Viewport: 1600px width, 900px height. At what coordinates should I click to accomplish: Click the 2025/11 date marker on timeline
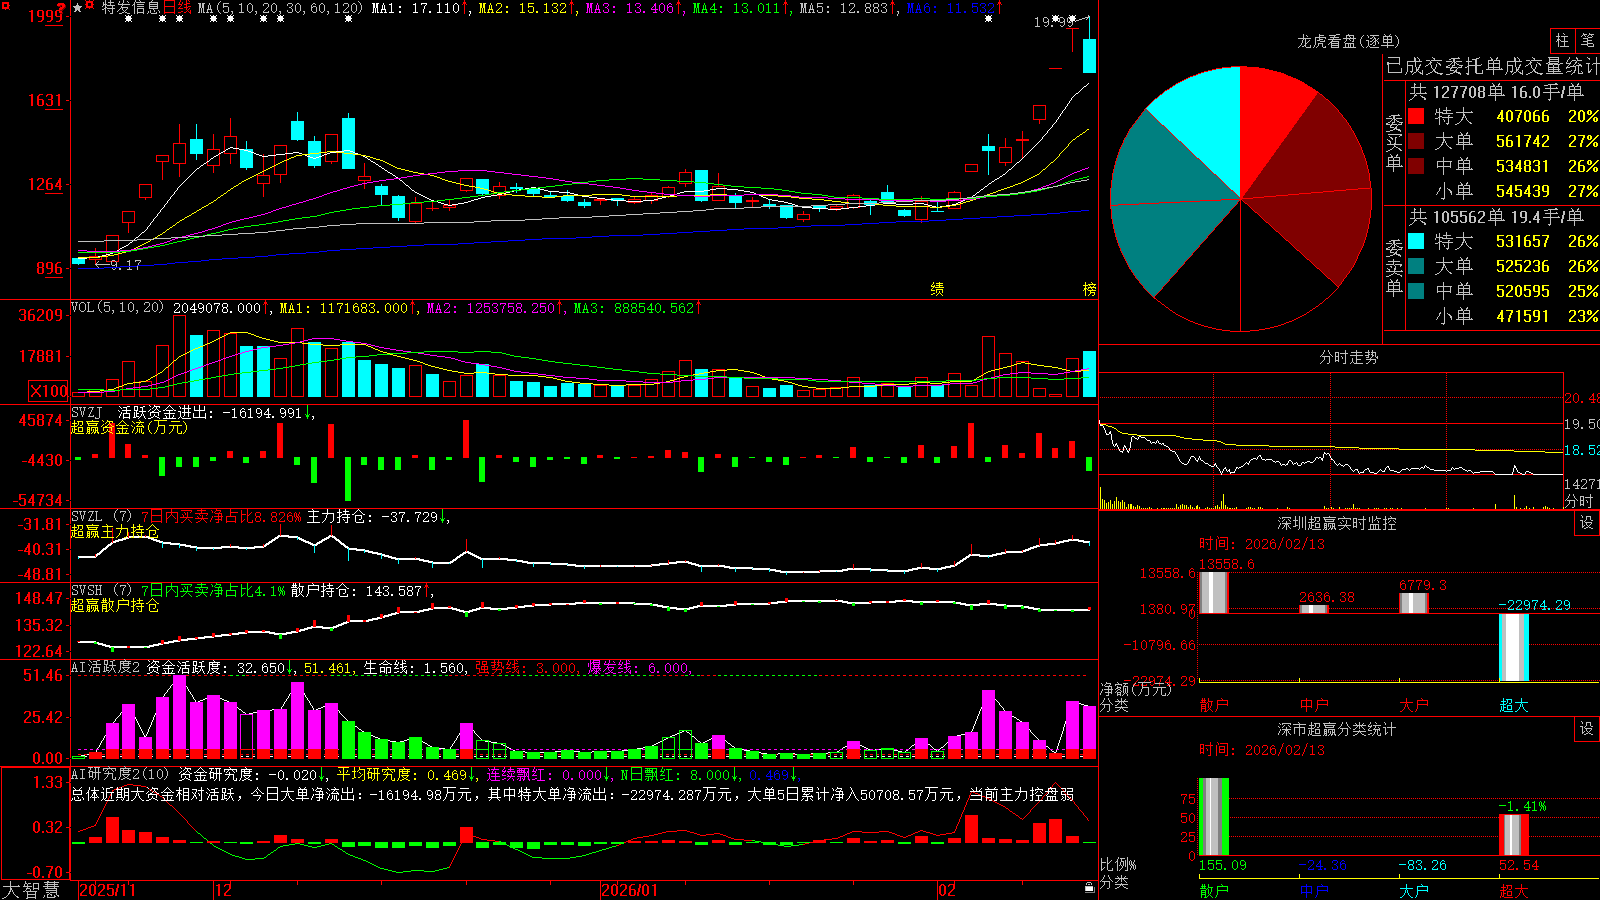[x=107, y=890]
